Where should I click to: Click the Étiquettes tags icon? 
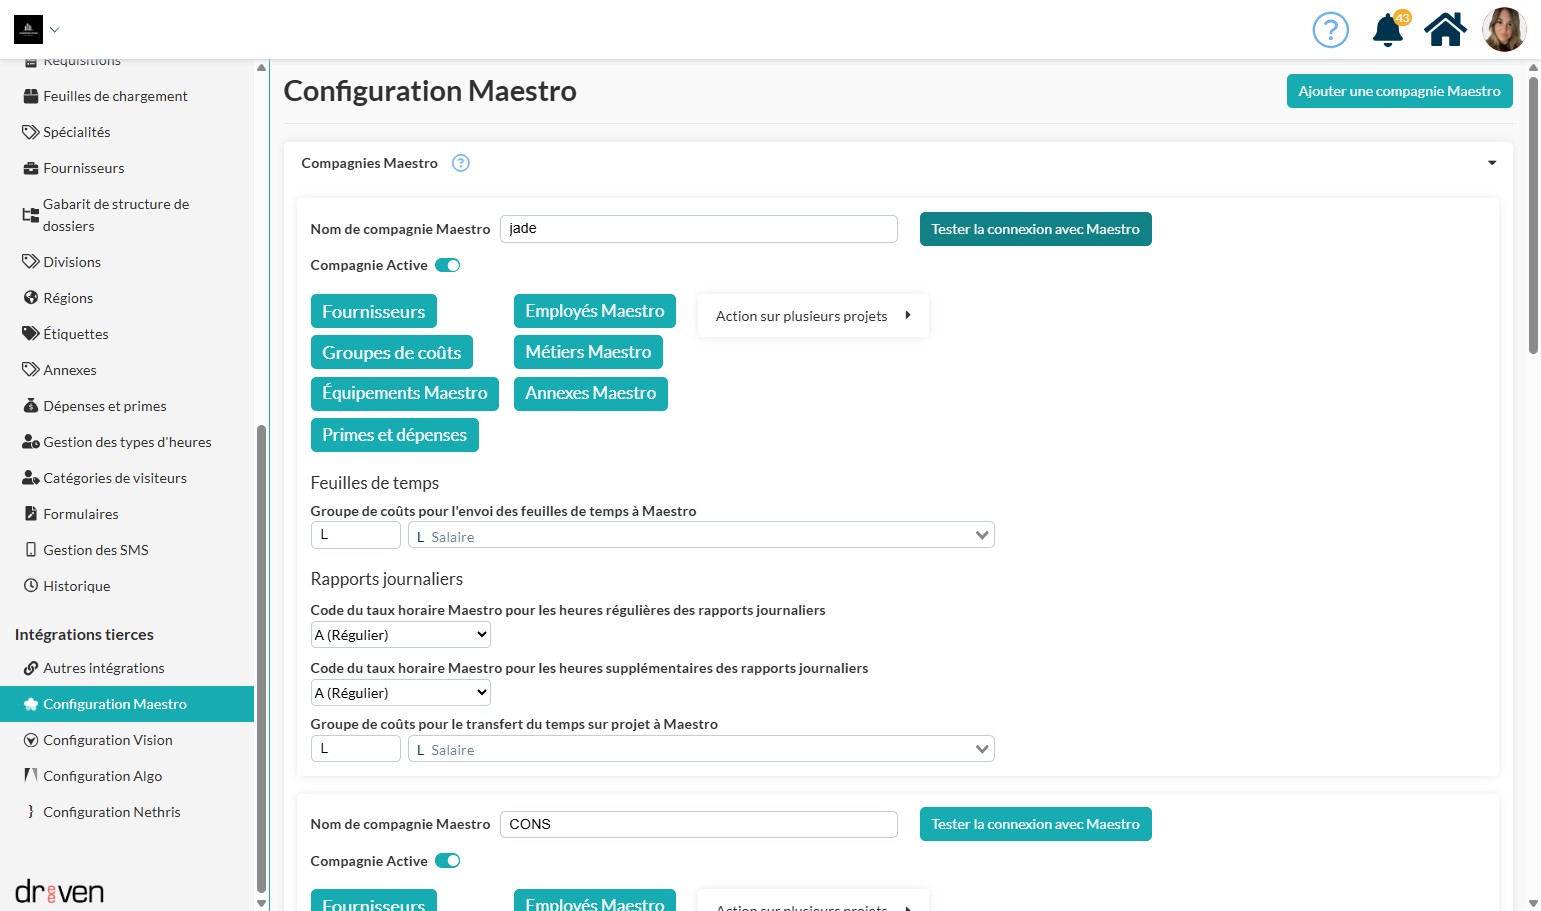point(31,334)
